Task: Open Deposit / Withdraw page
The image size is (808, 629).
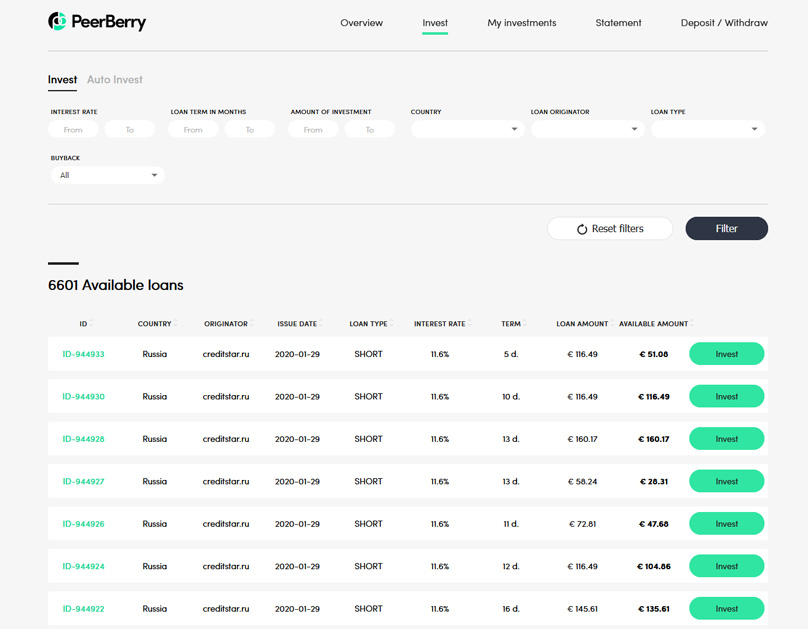Action: pyautogui.click(x=724, y=23)
